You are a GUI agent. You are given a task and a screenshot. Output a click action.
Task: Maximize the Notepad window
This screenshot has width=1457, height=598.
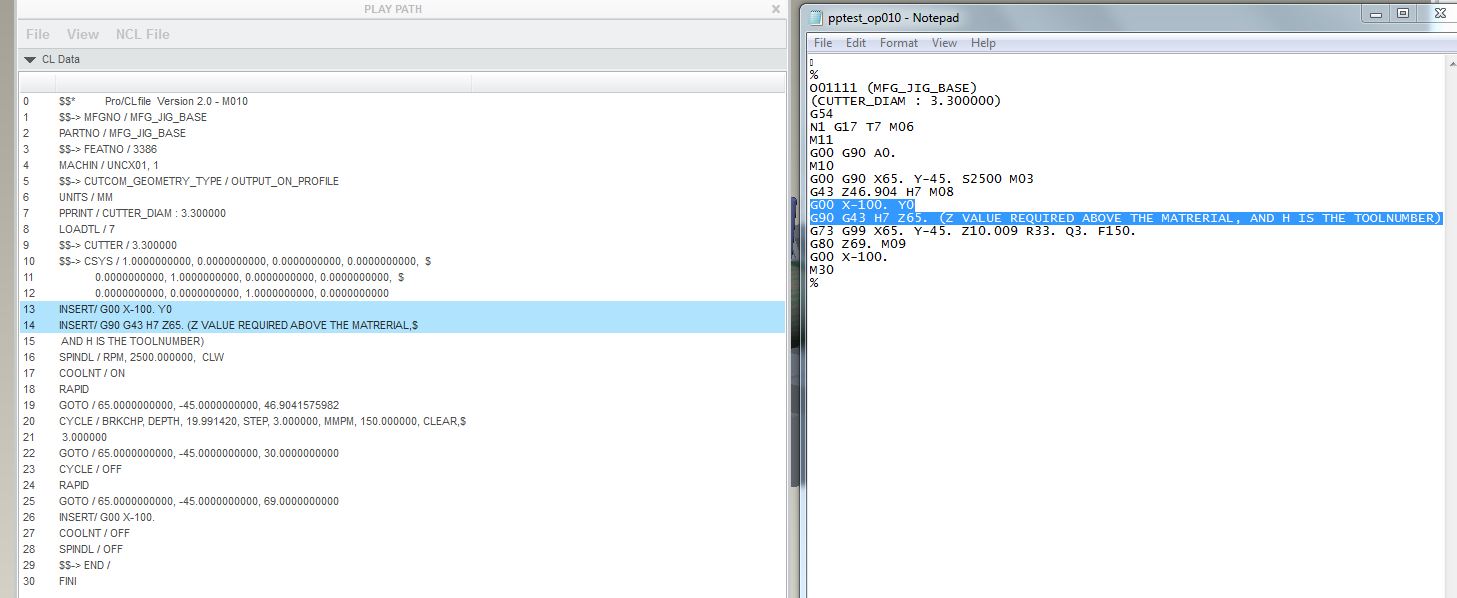click(1403, 14)
